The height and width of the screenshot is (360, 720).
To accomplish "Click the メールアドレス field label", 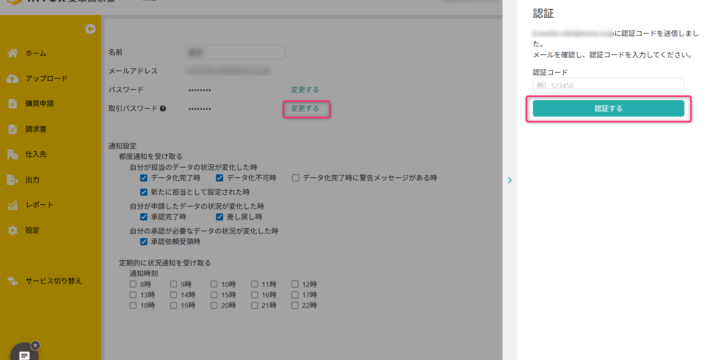I will tap(133, 71).
